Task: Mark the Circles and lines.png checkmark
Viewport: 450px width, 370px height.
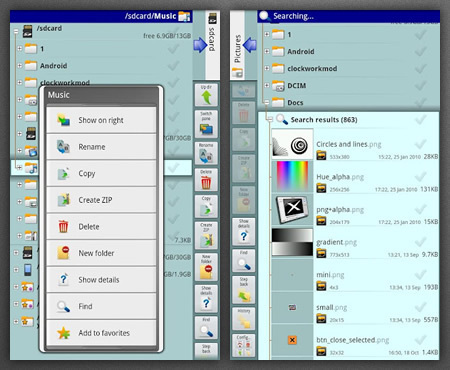Action: [421, 144]
